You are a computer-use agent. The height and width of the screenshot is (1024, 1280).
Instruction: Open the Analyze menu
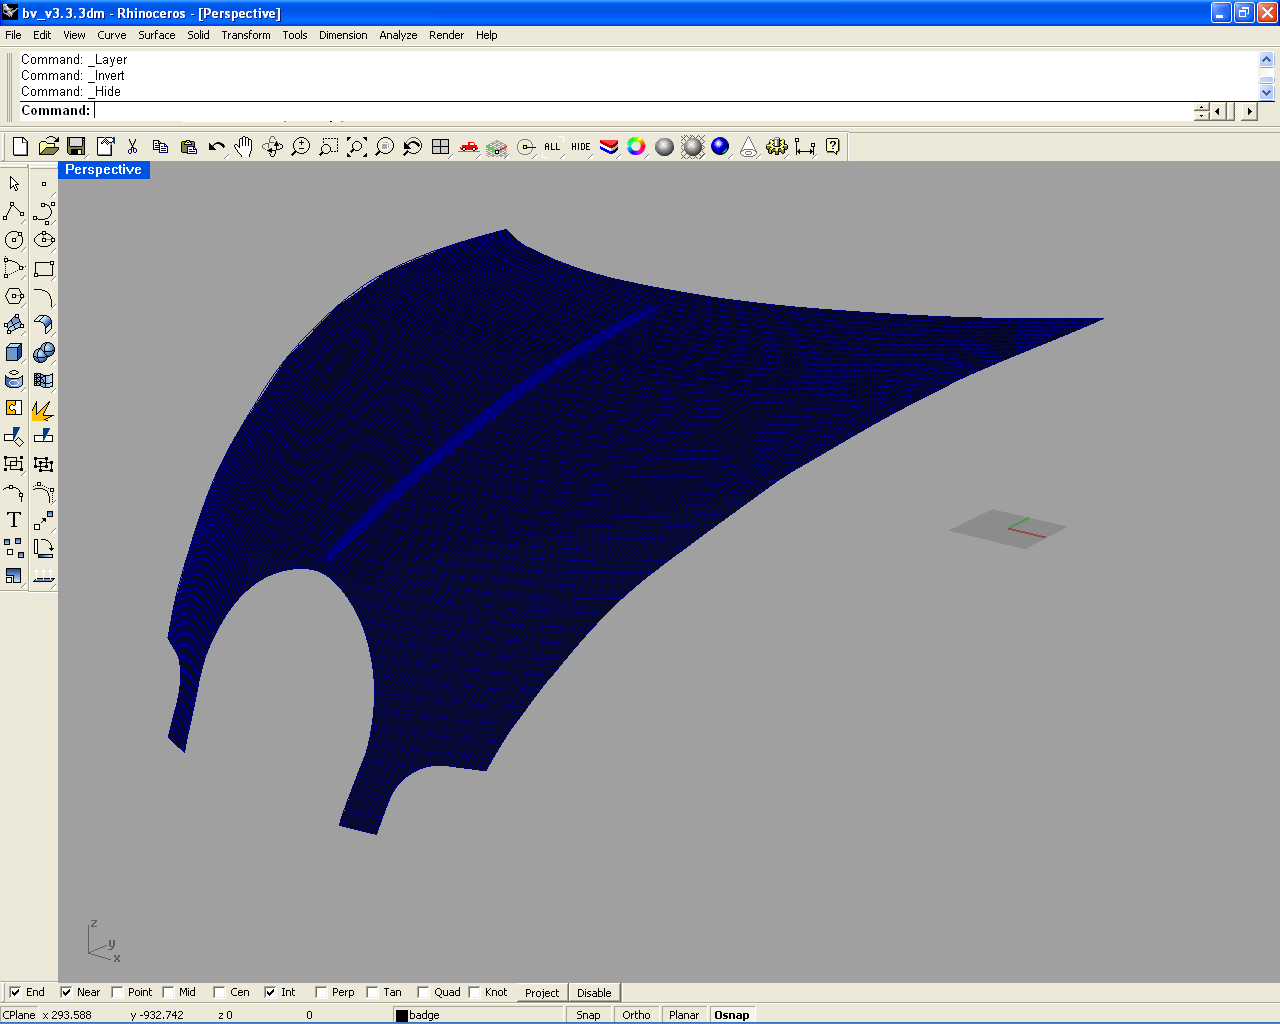398,35
